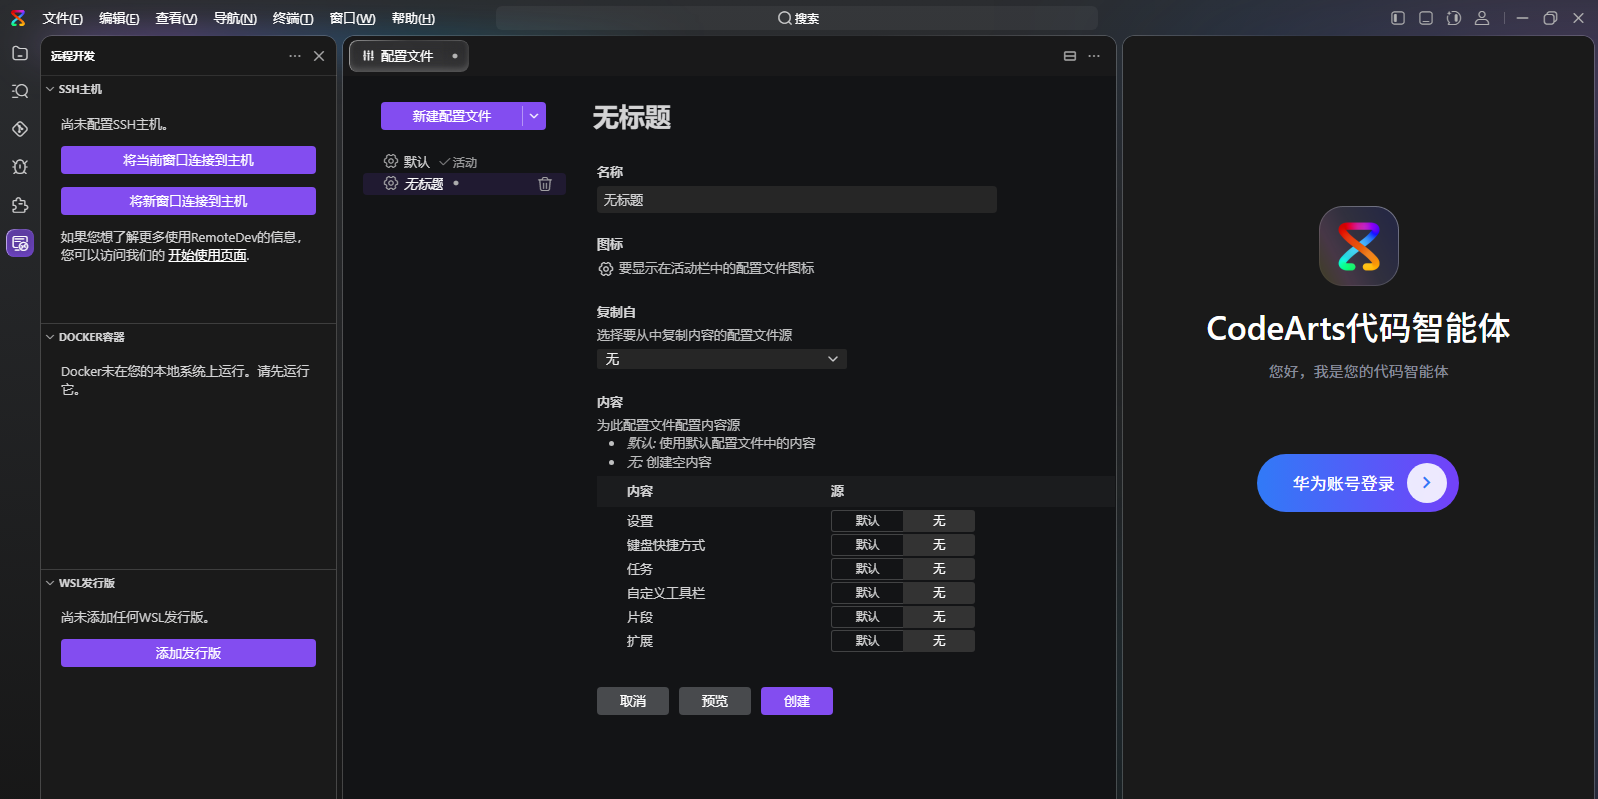The width and height of the screenshot is (1598, 799).
Task: Open the 编辑 menu
Action: [119, 18]
